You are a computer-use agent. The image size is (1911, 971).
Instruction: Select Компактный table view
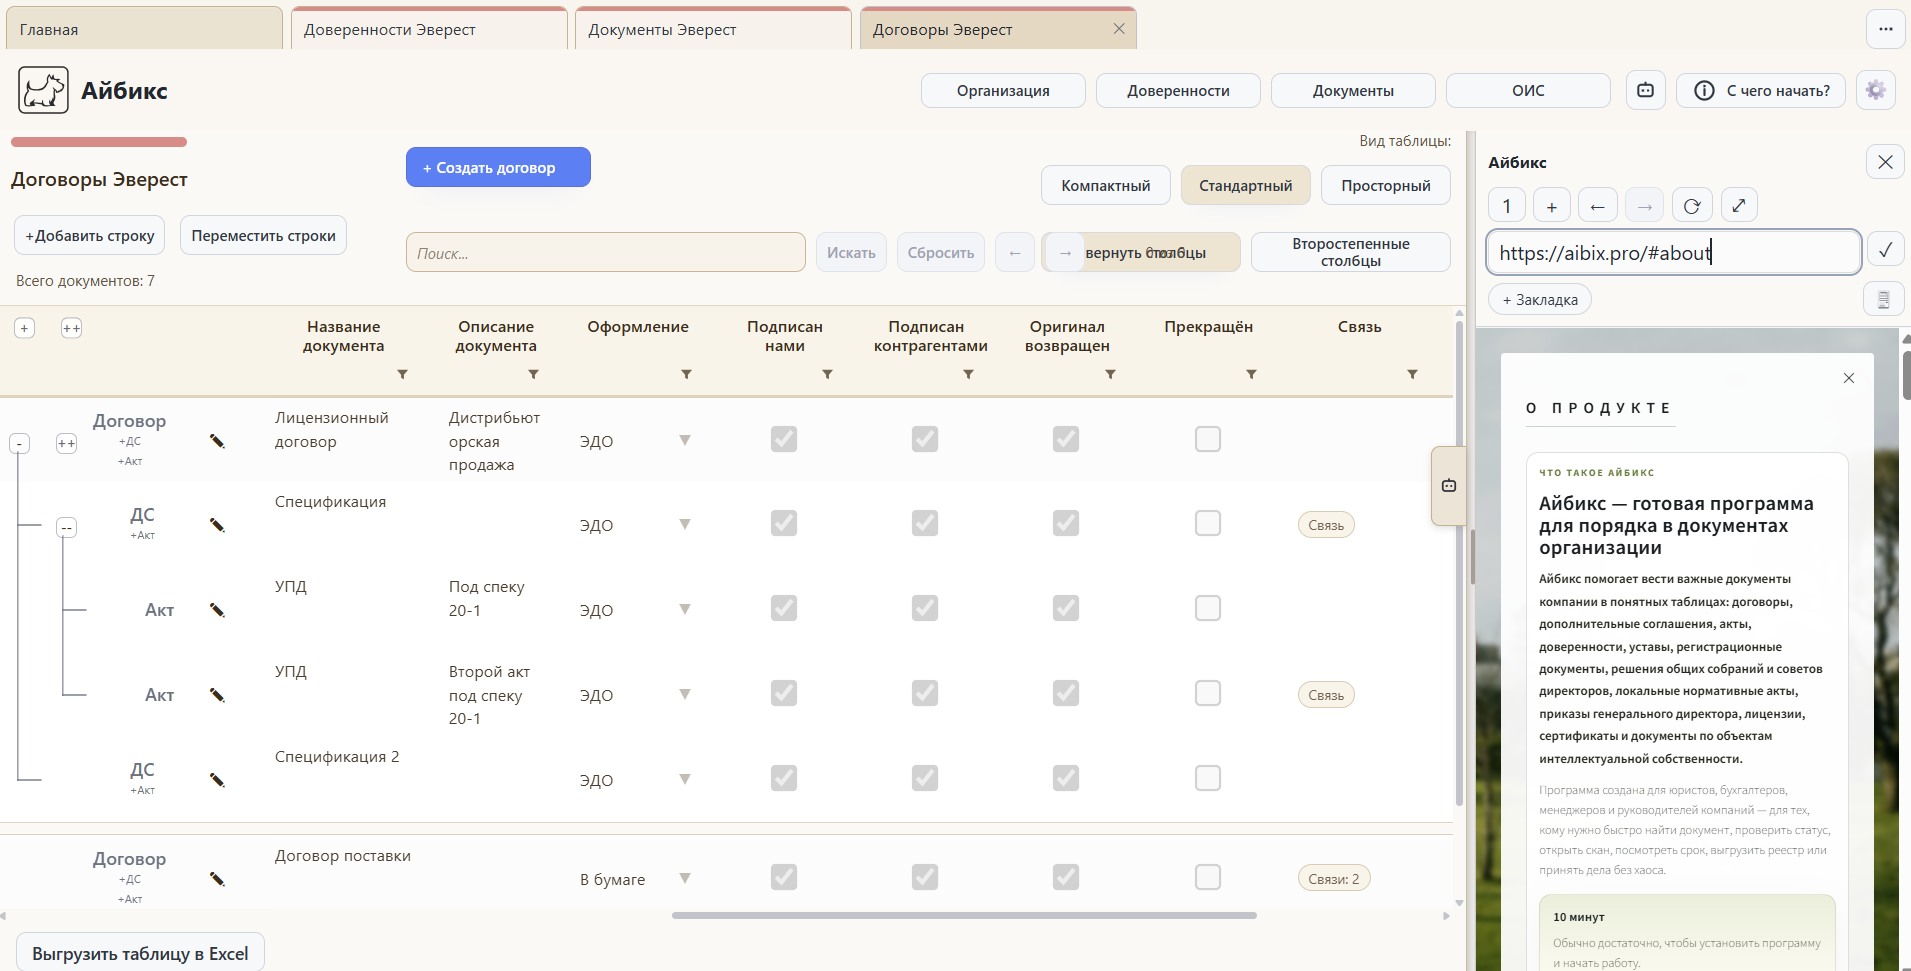(1105, 185)
